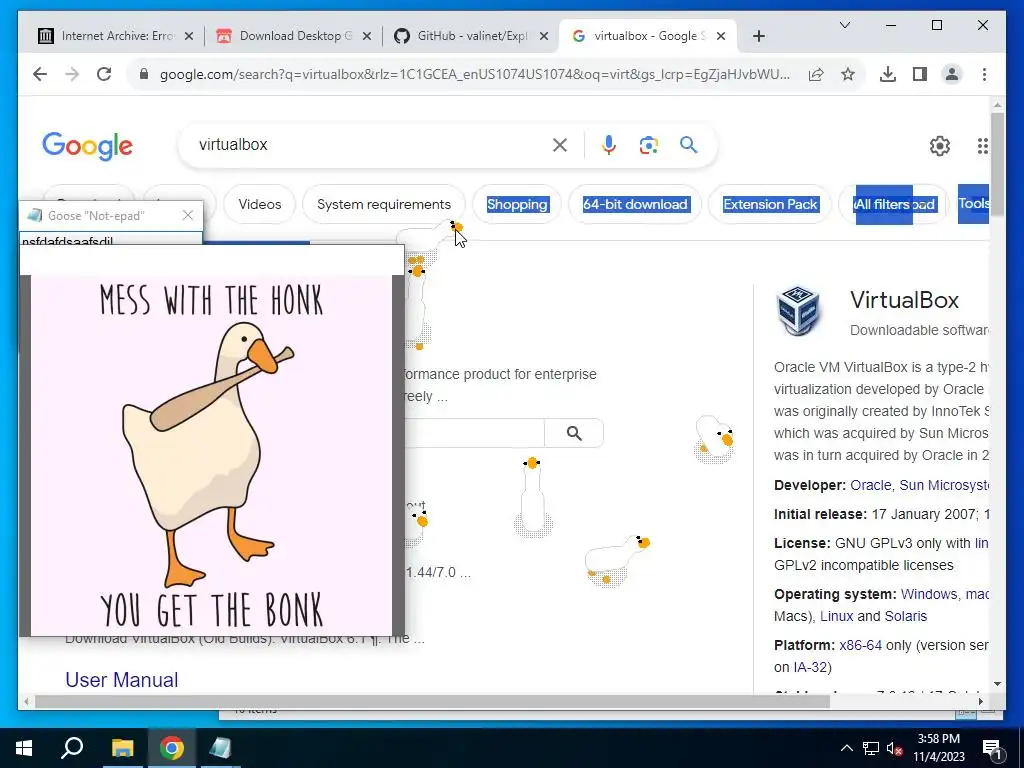Screen dimensions: 1024x768
Task: Open the Windows operating system link
Action: click(x=929, y=594)
